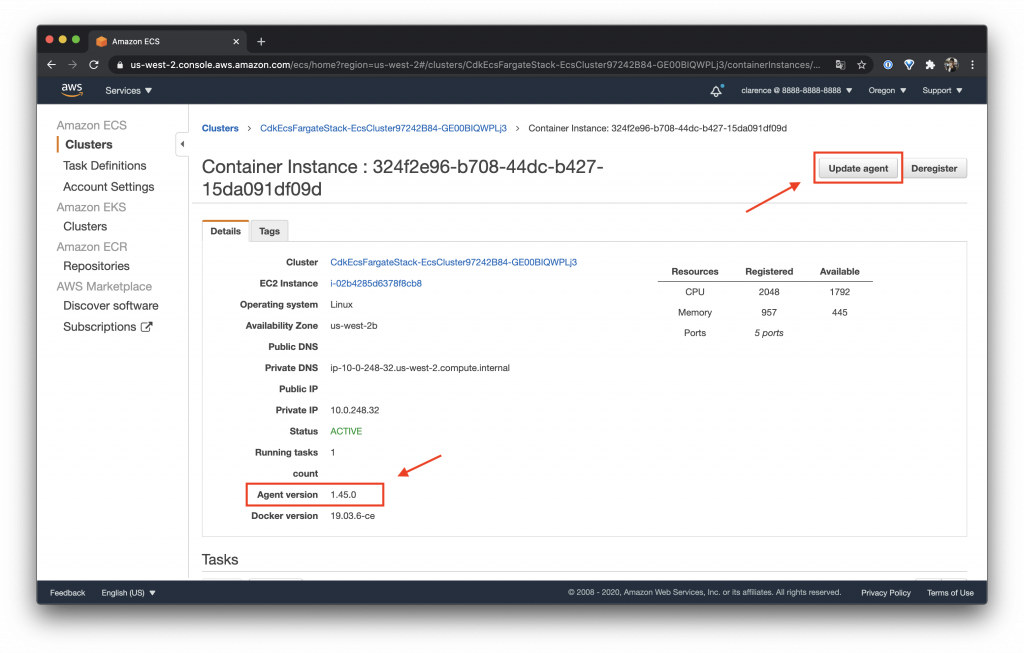Click the Deregister button
The width and height of the screenshot is (1024, 653).
click(934, 168)
